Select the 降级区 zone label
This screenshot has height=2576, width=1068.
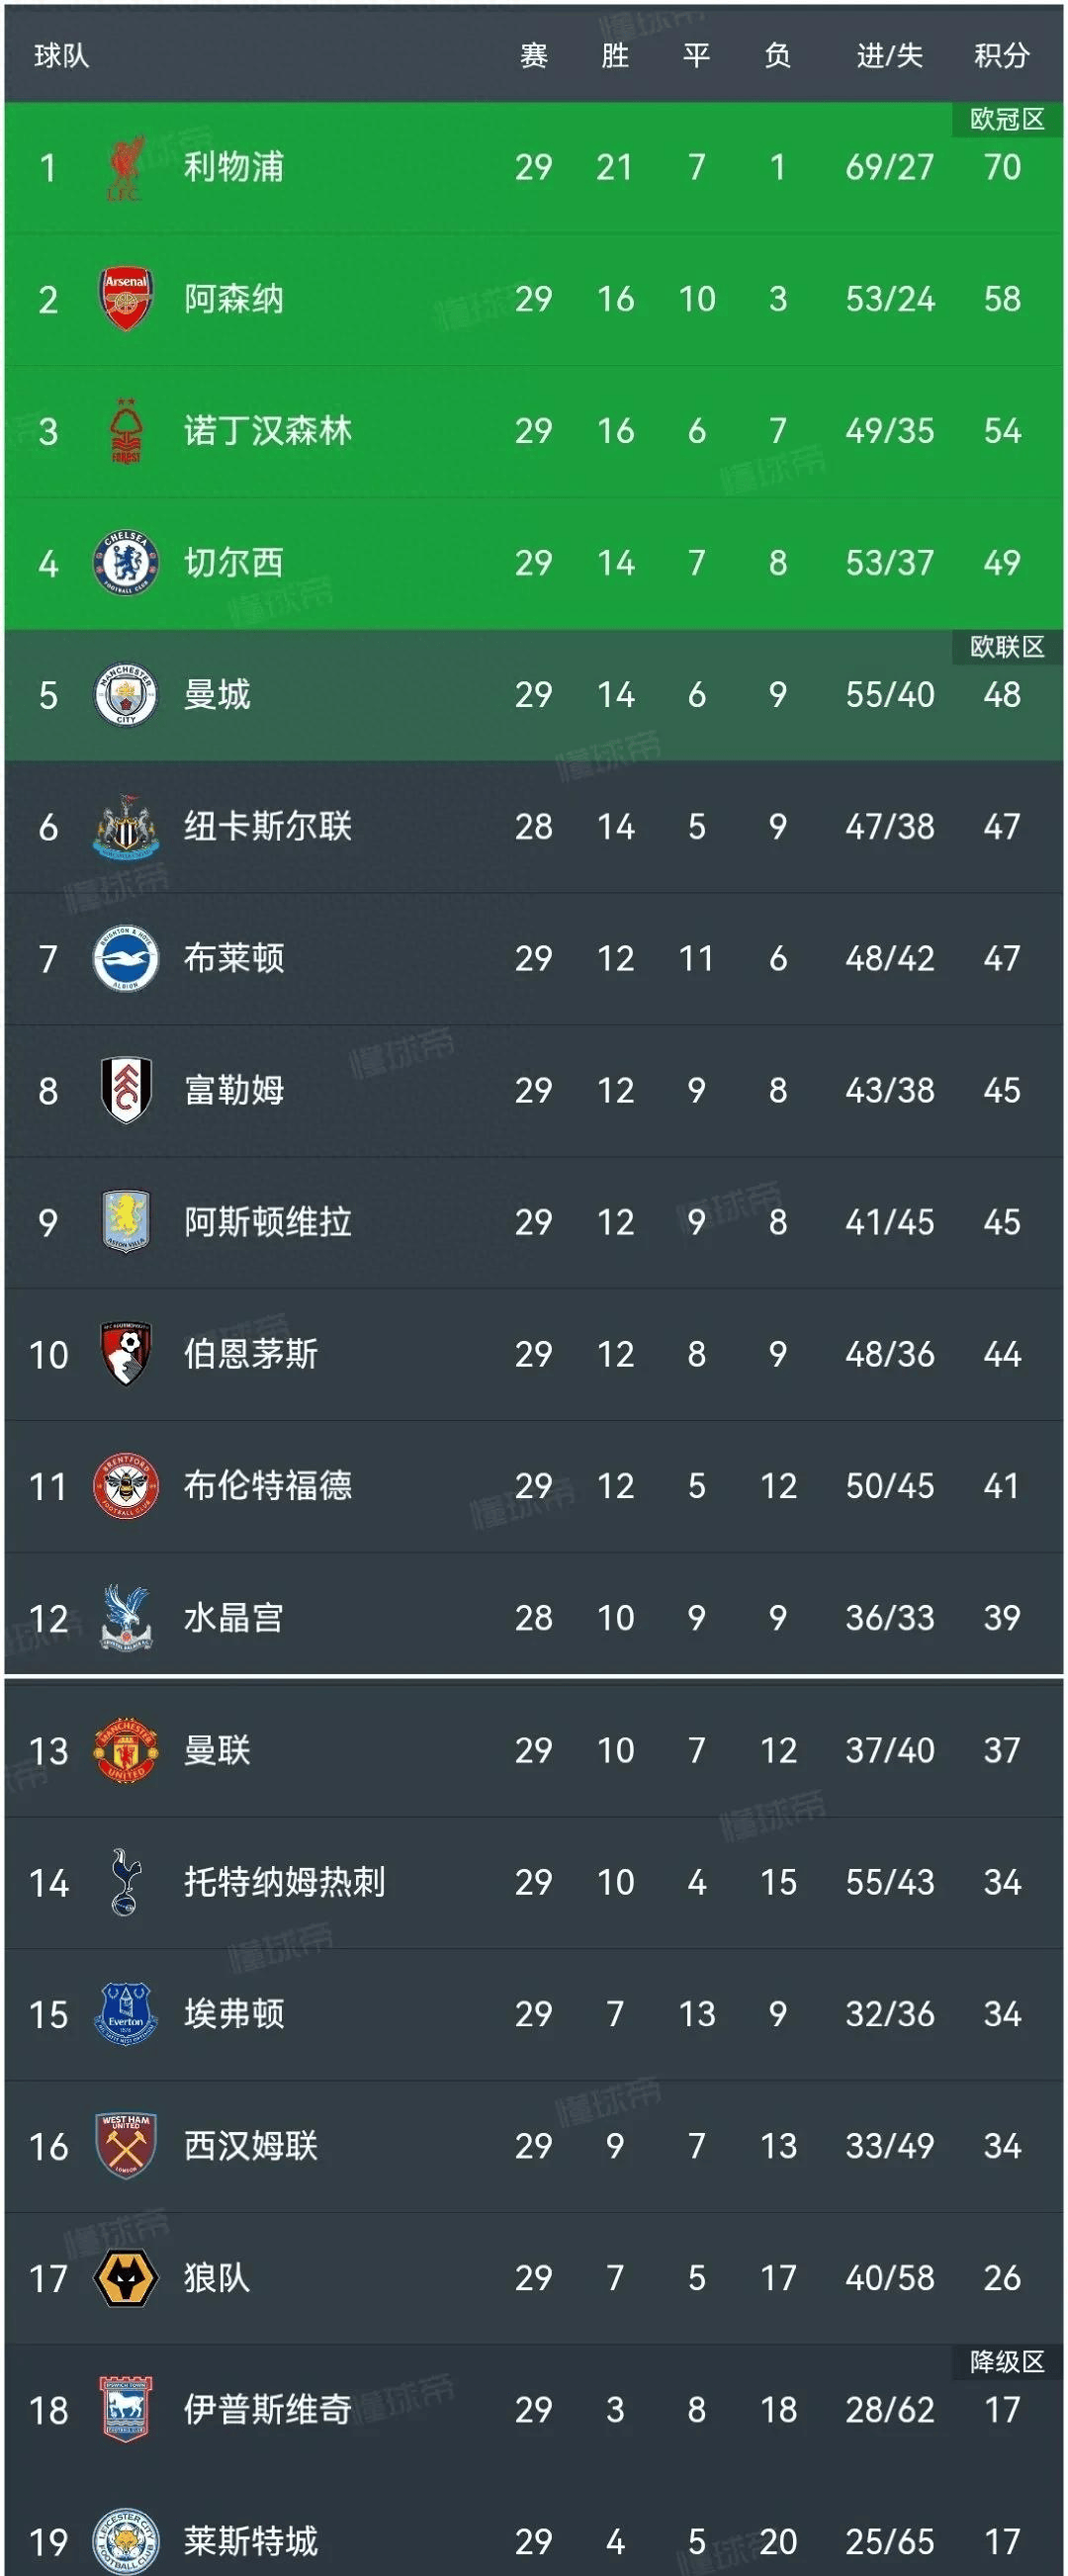click(1007, 2362)
